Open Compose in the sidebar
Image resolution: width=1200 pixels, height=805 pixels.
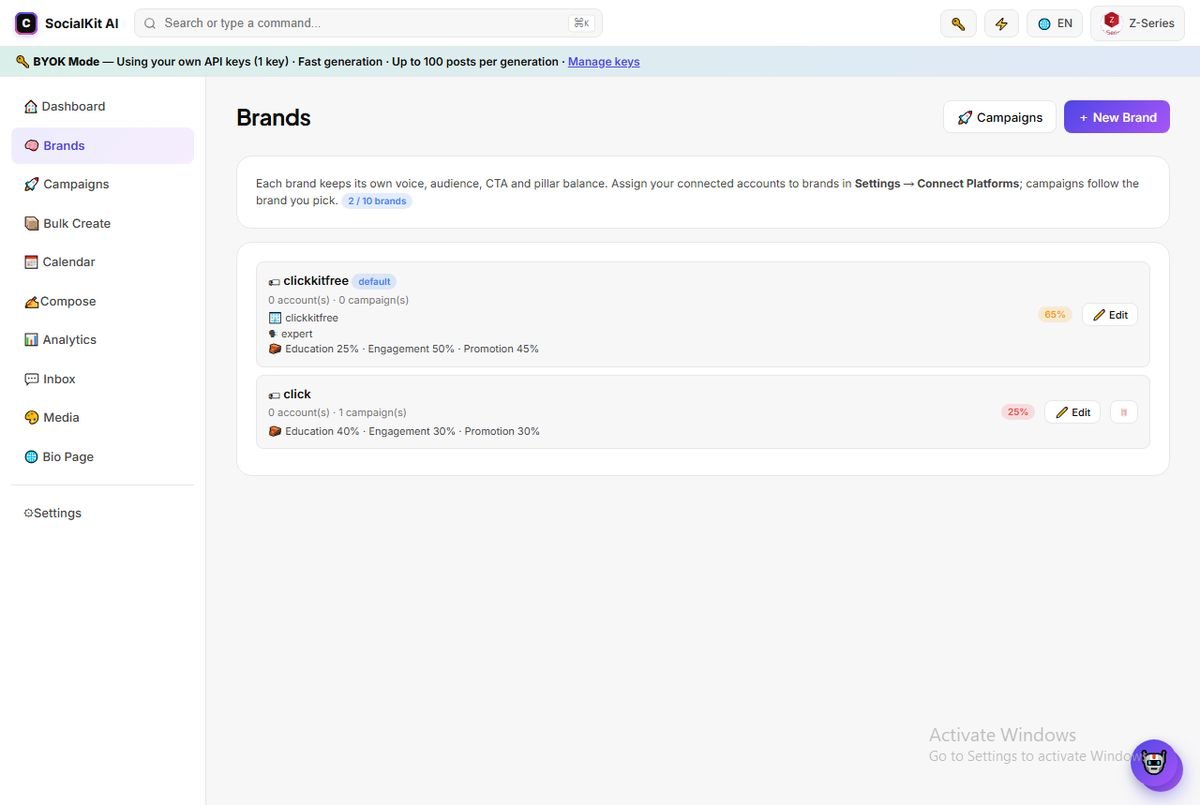coord(102,301)
